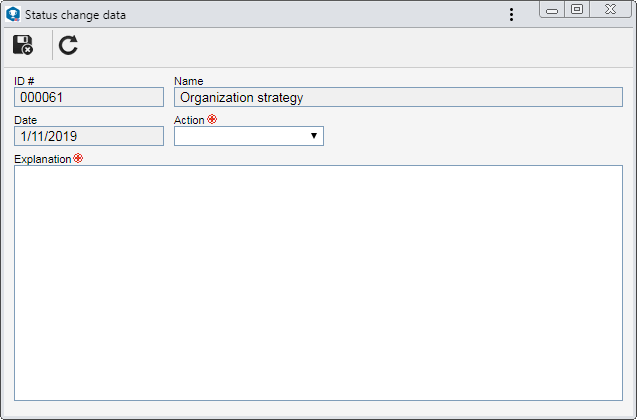Close the Status change data window
Image resolution: width=637 pixels, height=420 pixels.
tap(610, 10)
